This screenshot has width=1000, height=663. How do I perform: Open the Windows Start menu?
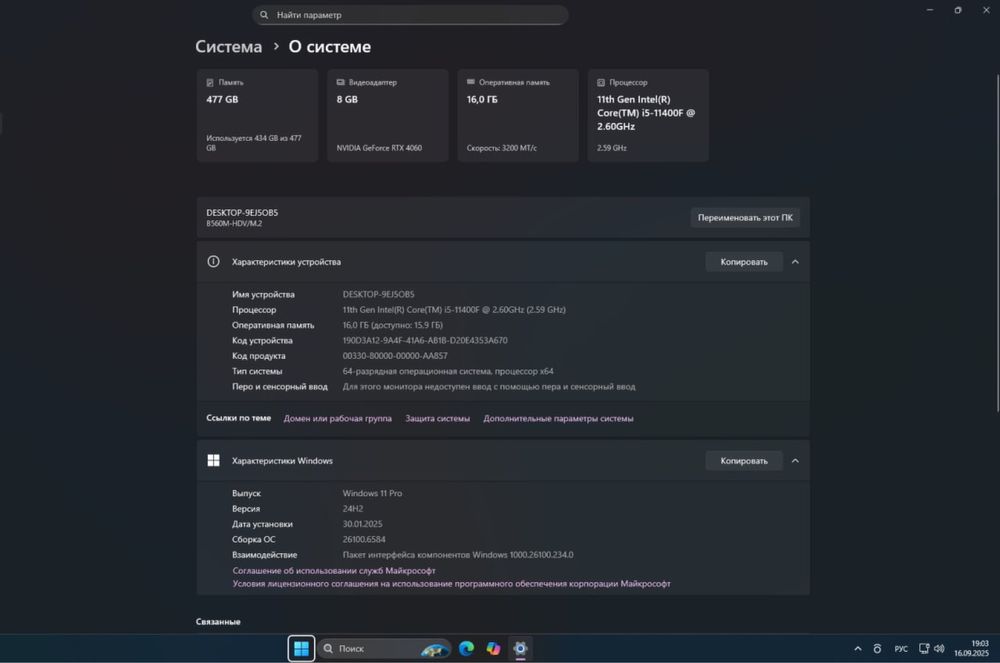(x=301, y=649)
